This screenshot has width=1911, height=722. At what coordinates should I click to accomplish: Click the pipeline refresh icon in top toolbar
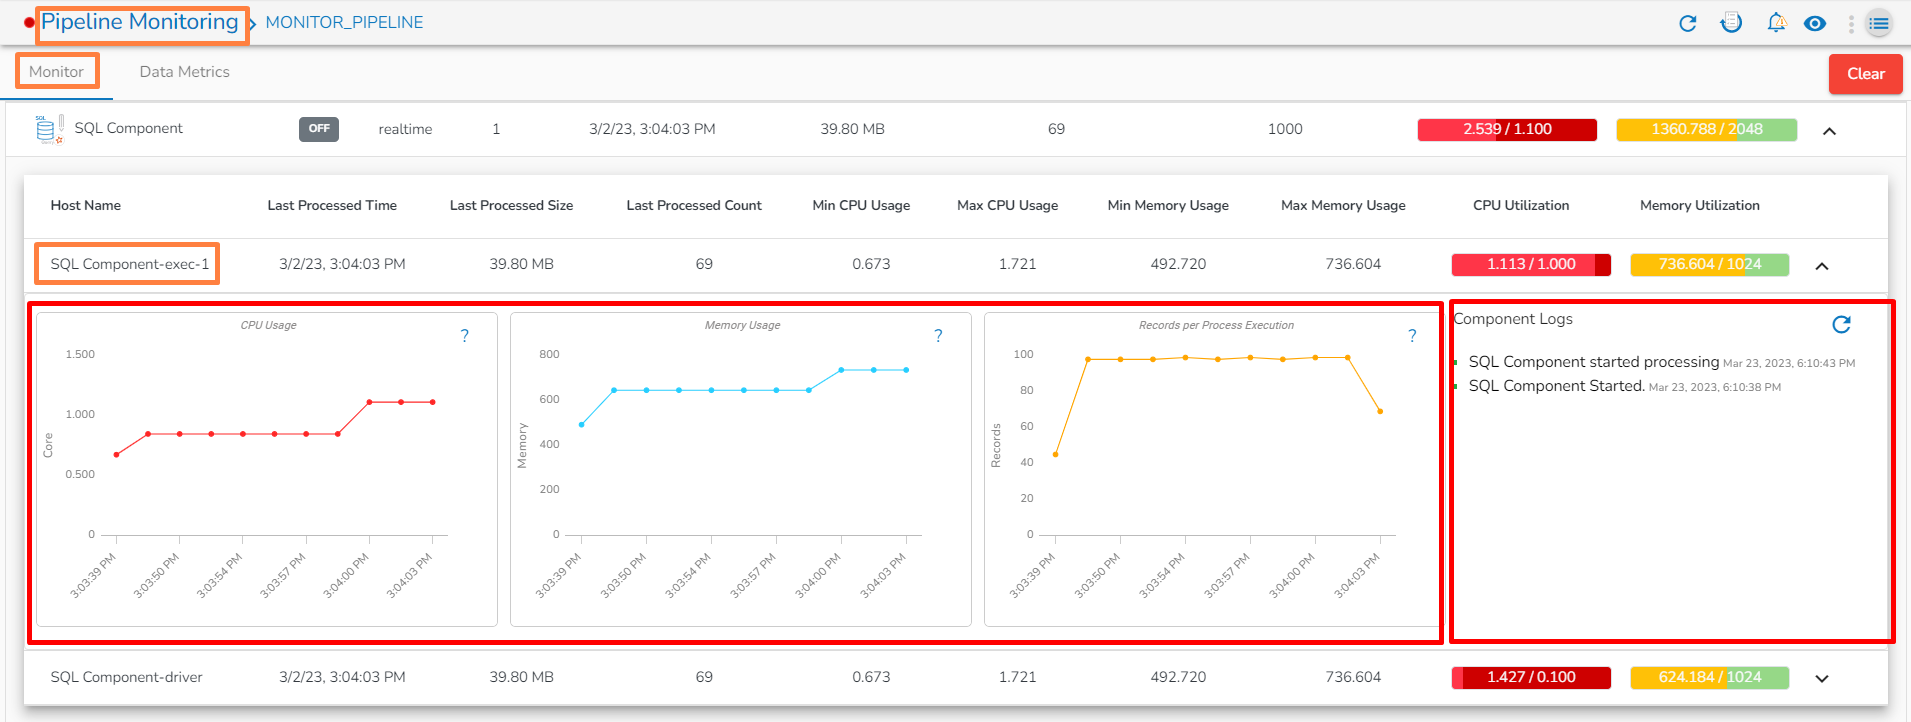tap(1688, 23)
